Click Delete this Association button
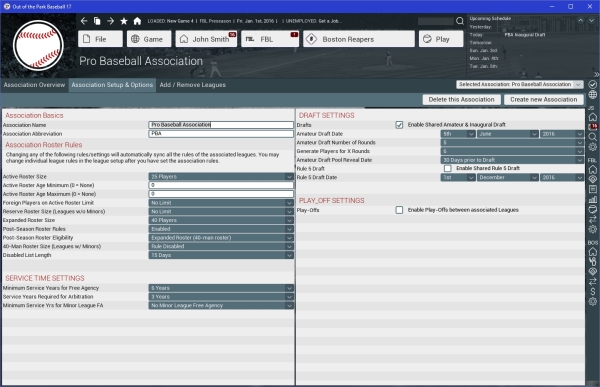The height and width of the screenshot is (387, 600). click(461, 100)
